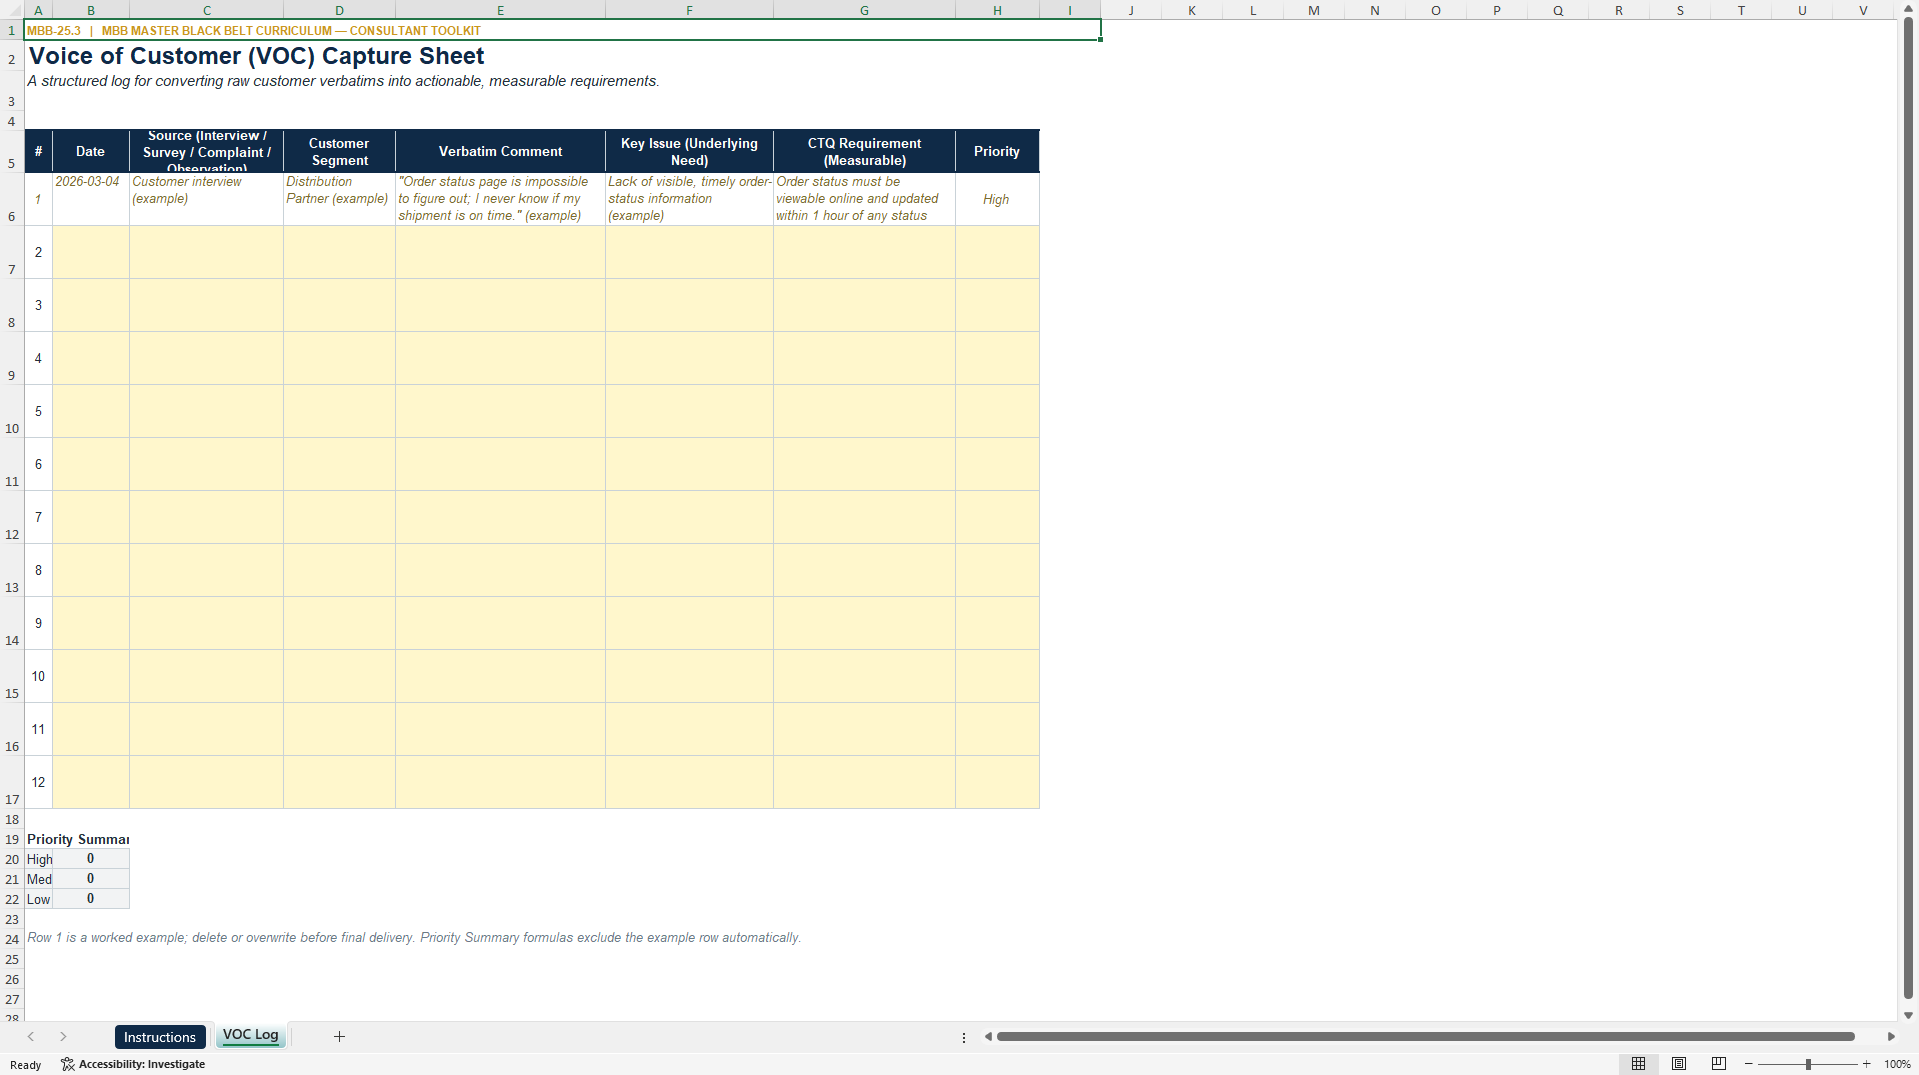
Task: Click zoom in plus button
Action: (1867, 1064)
